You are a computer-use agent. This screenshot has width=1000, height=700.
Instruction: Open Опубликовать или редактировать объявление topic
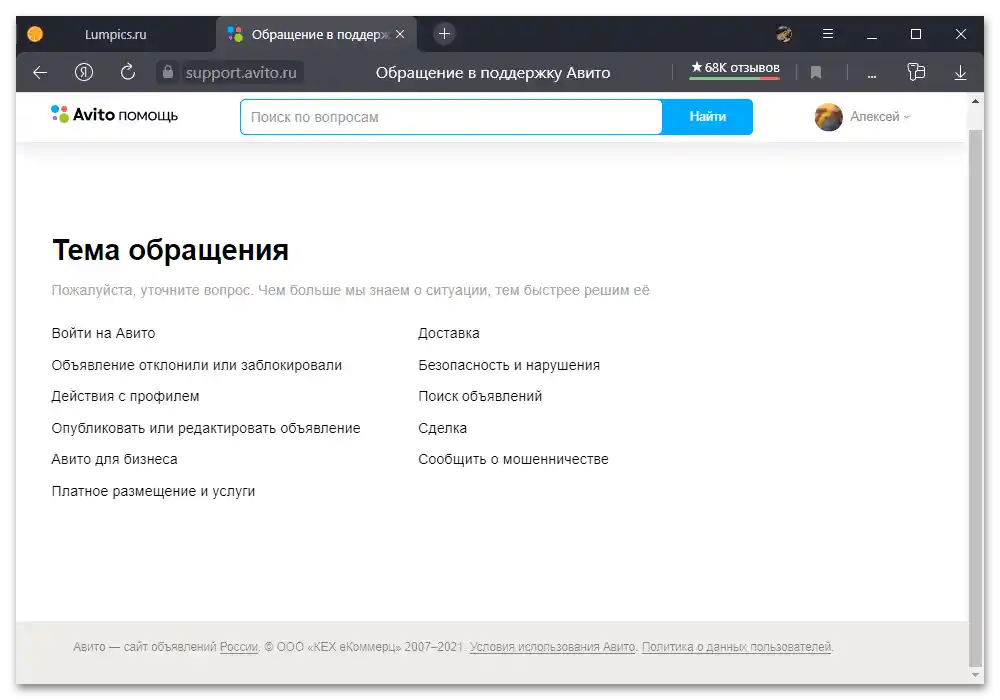pyautogui.click(x=206, y=428)
